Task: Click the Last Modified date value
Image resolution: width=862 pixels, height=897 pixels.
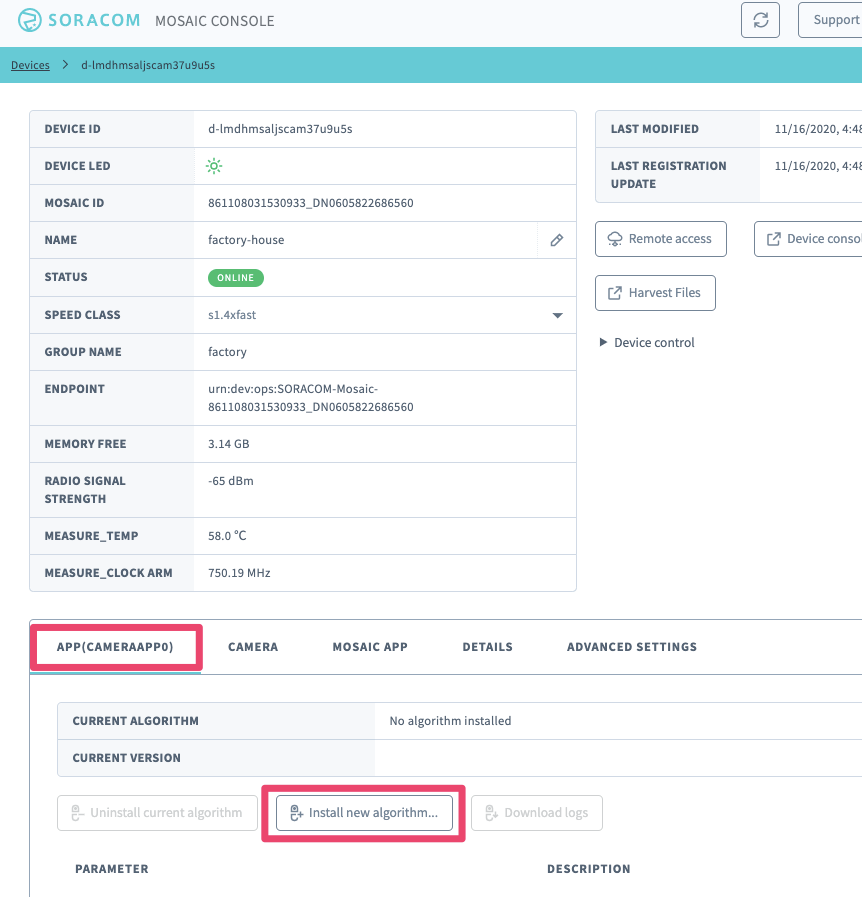Action: (x=818, y=129)
